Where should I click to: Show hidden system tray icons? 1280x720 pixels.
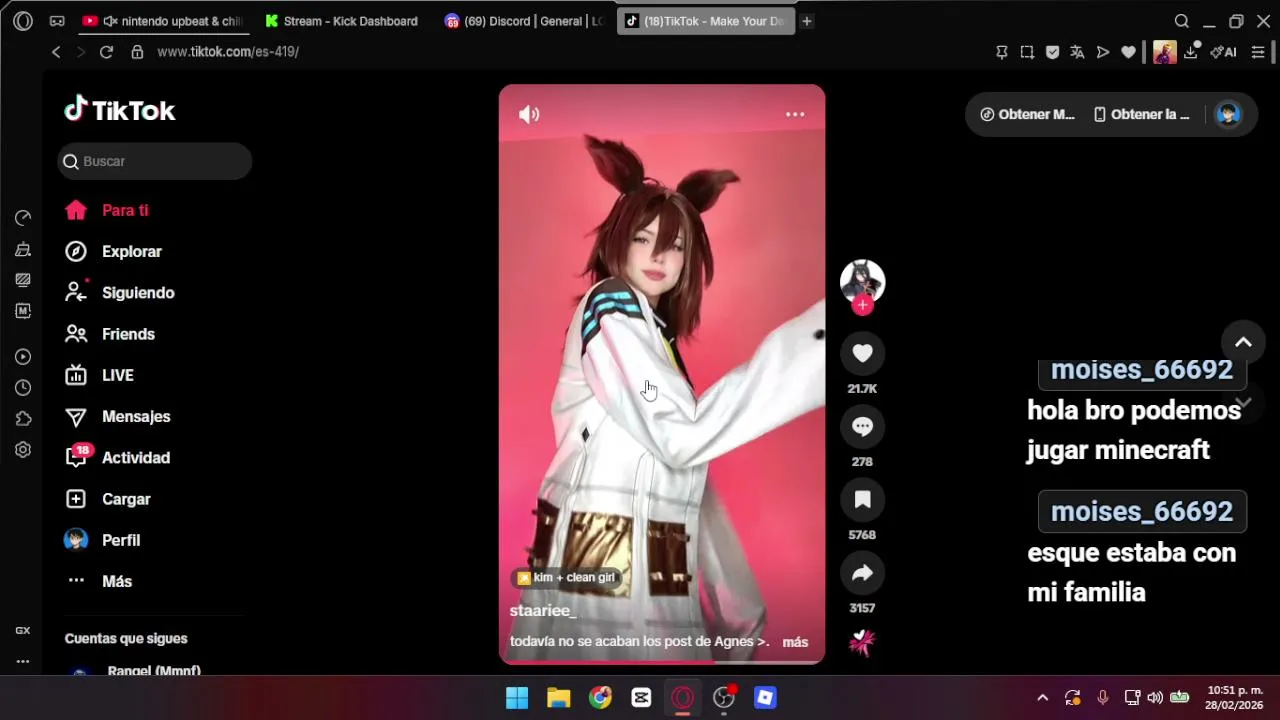1042,698
